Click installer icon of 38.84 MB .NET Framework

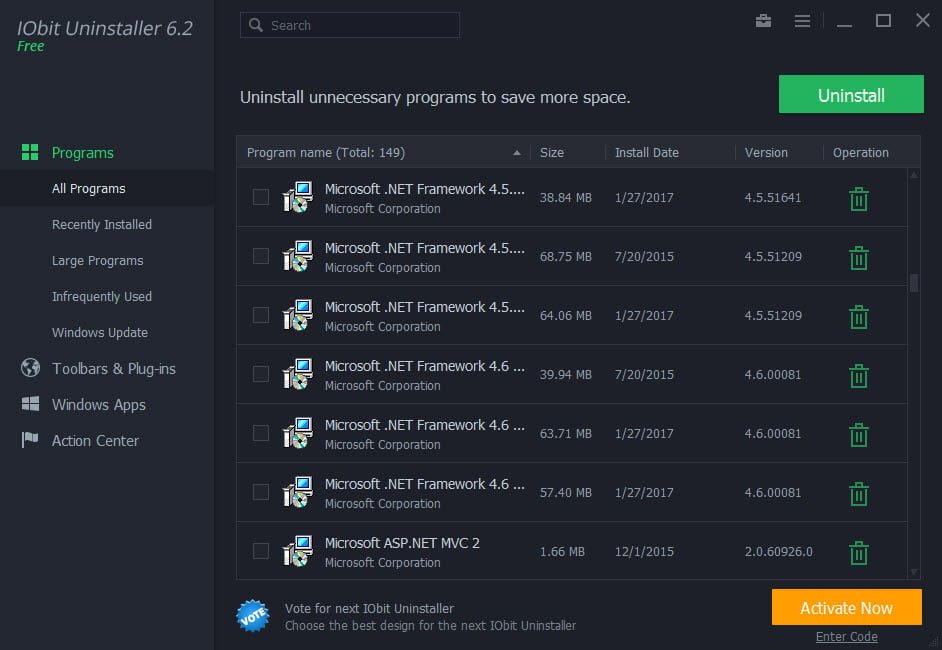point(298,197)
